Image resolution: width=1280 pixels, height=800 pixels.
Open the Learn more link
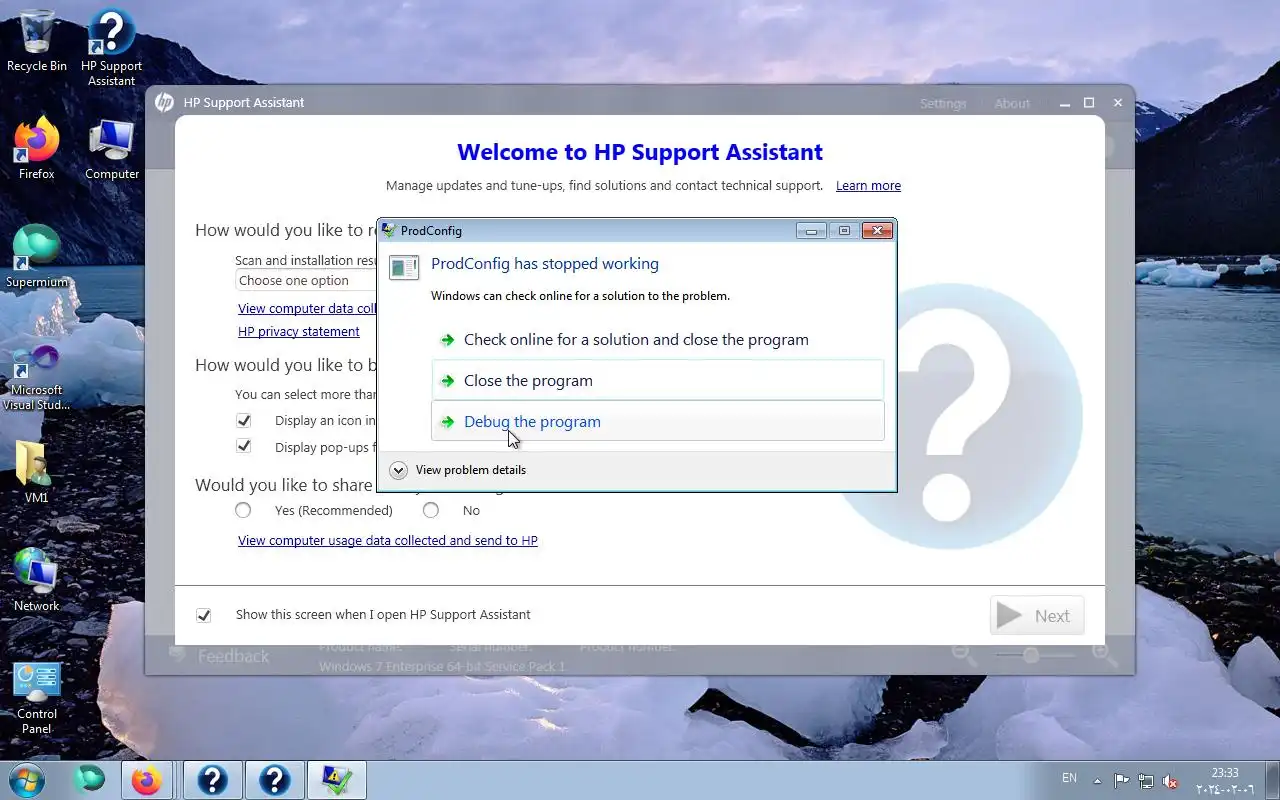click(868, 186)
